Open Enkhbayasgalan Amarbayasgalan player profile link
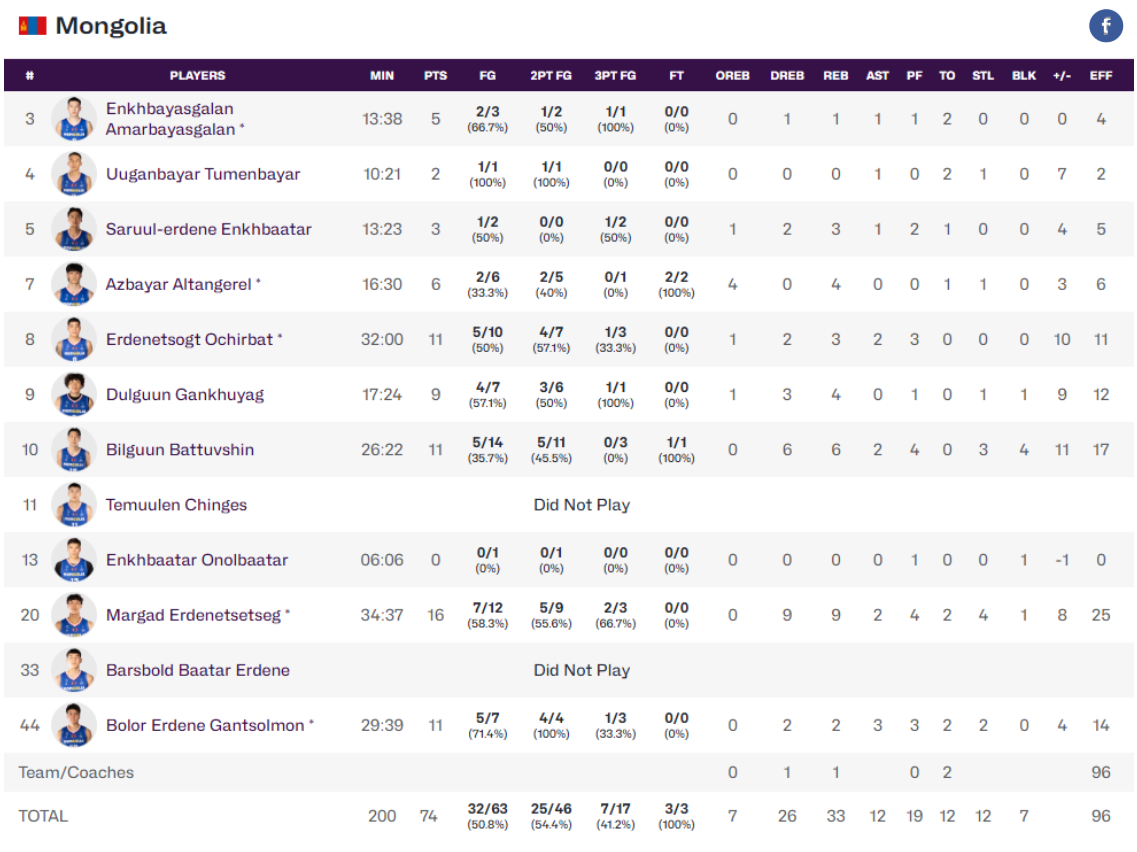Screen dimensions: 1137x852 (170, 119)
